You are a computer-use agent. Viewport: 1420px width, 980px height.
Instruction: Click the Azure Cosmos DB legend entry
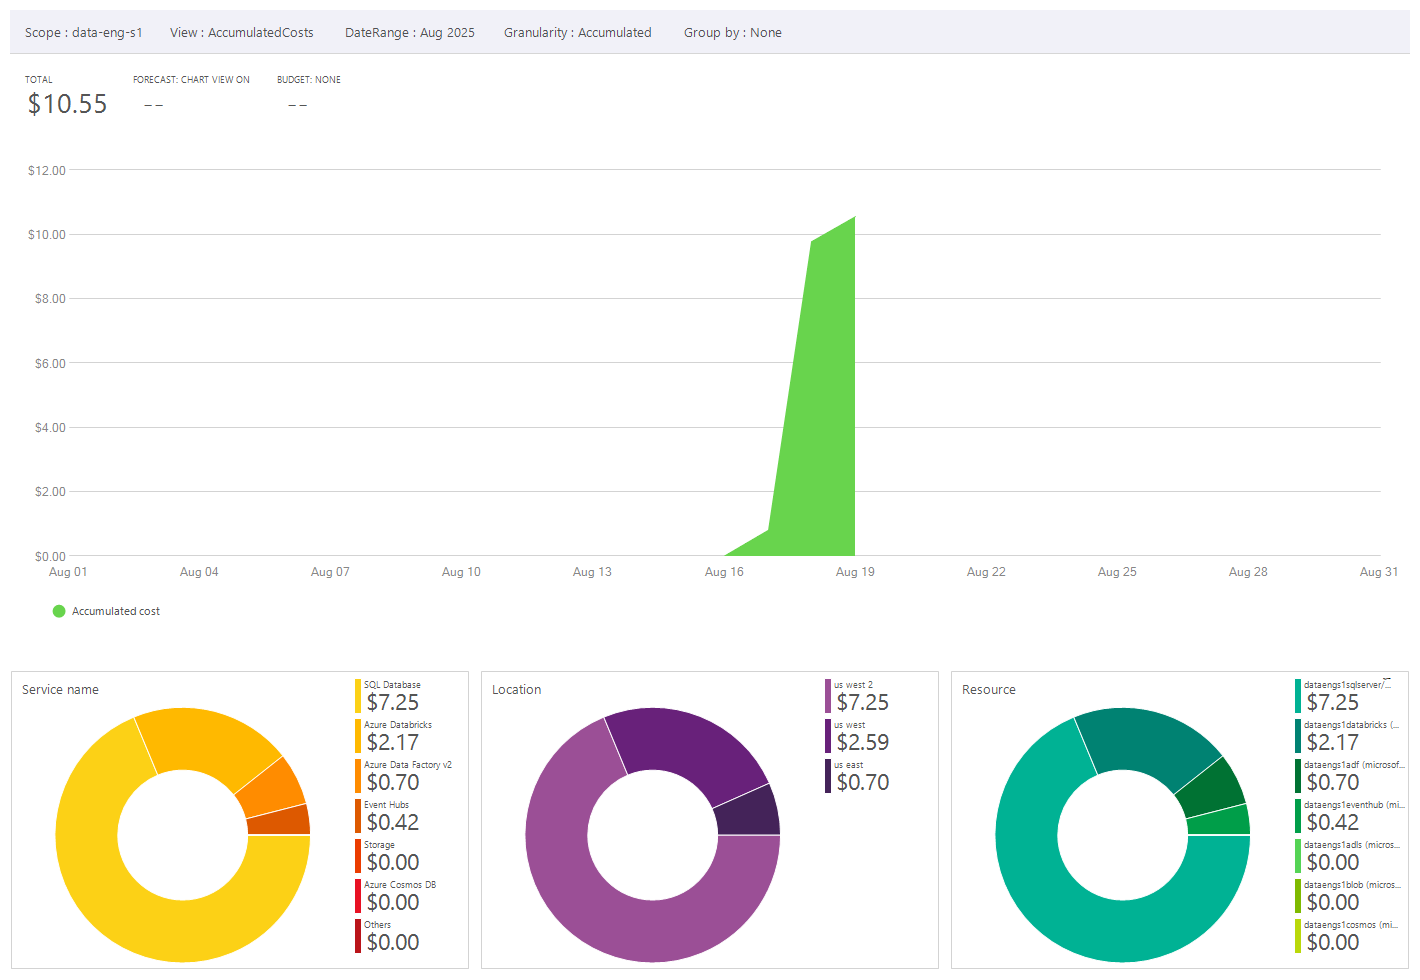(x=397, y=896)
